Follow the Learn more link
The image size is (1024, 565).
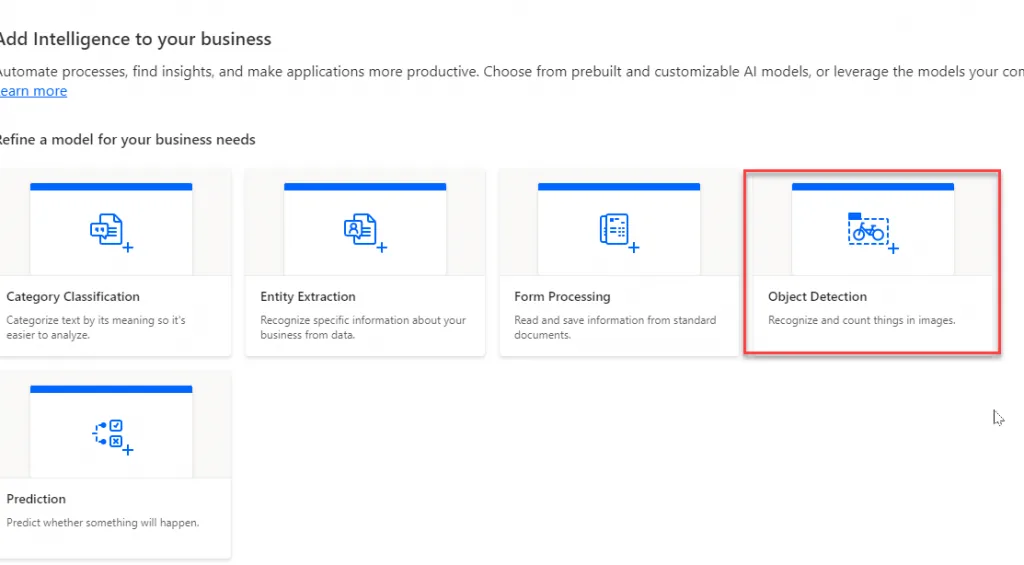[33, 91]
